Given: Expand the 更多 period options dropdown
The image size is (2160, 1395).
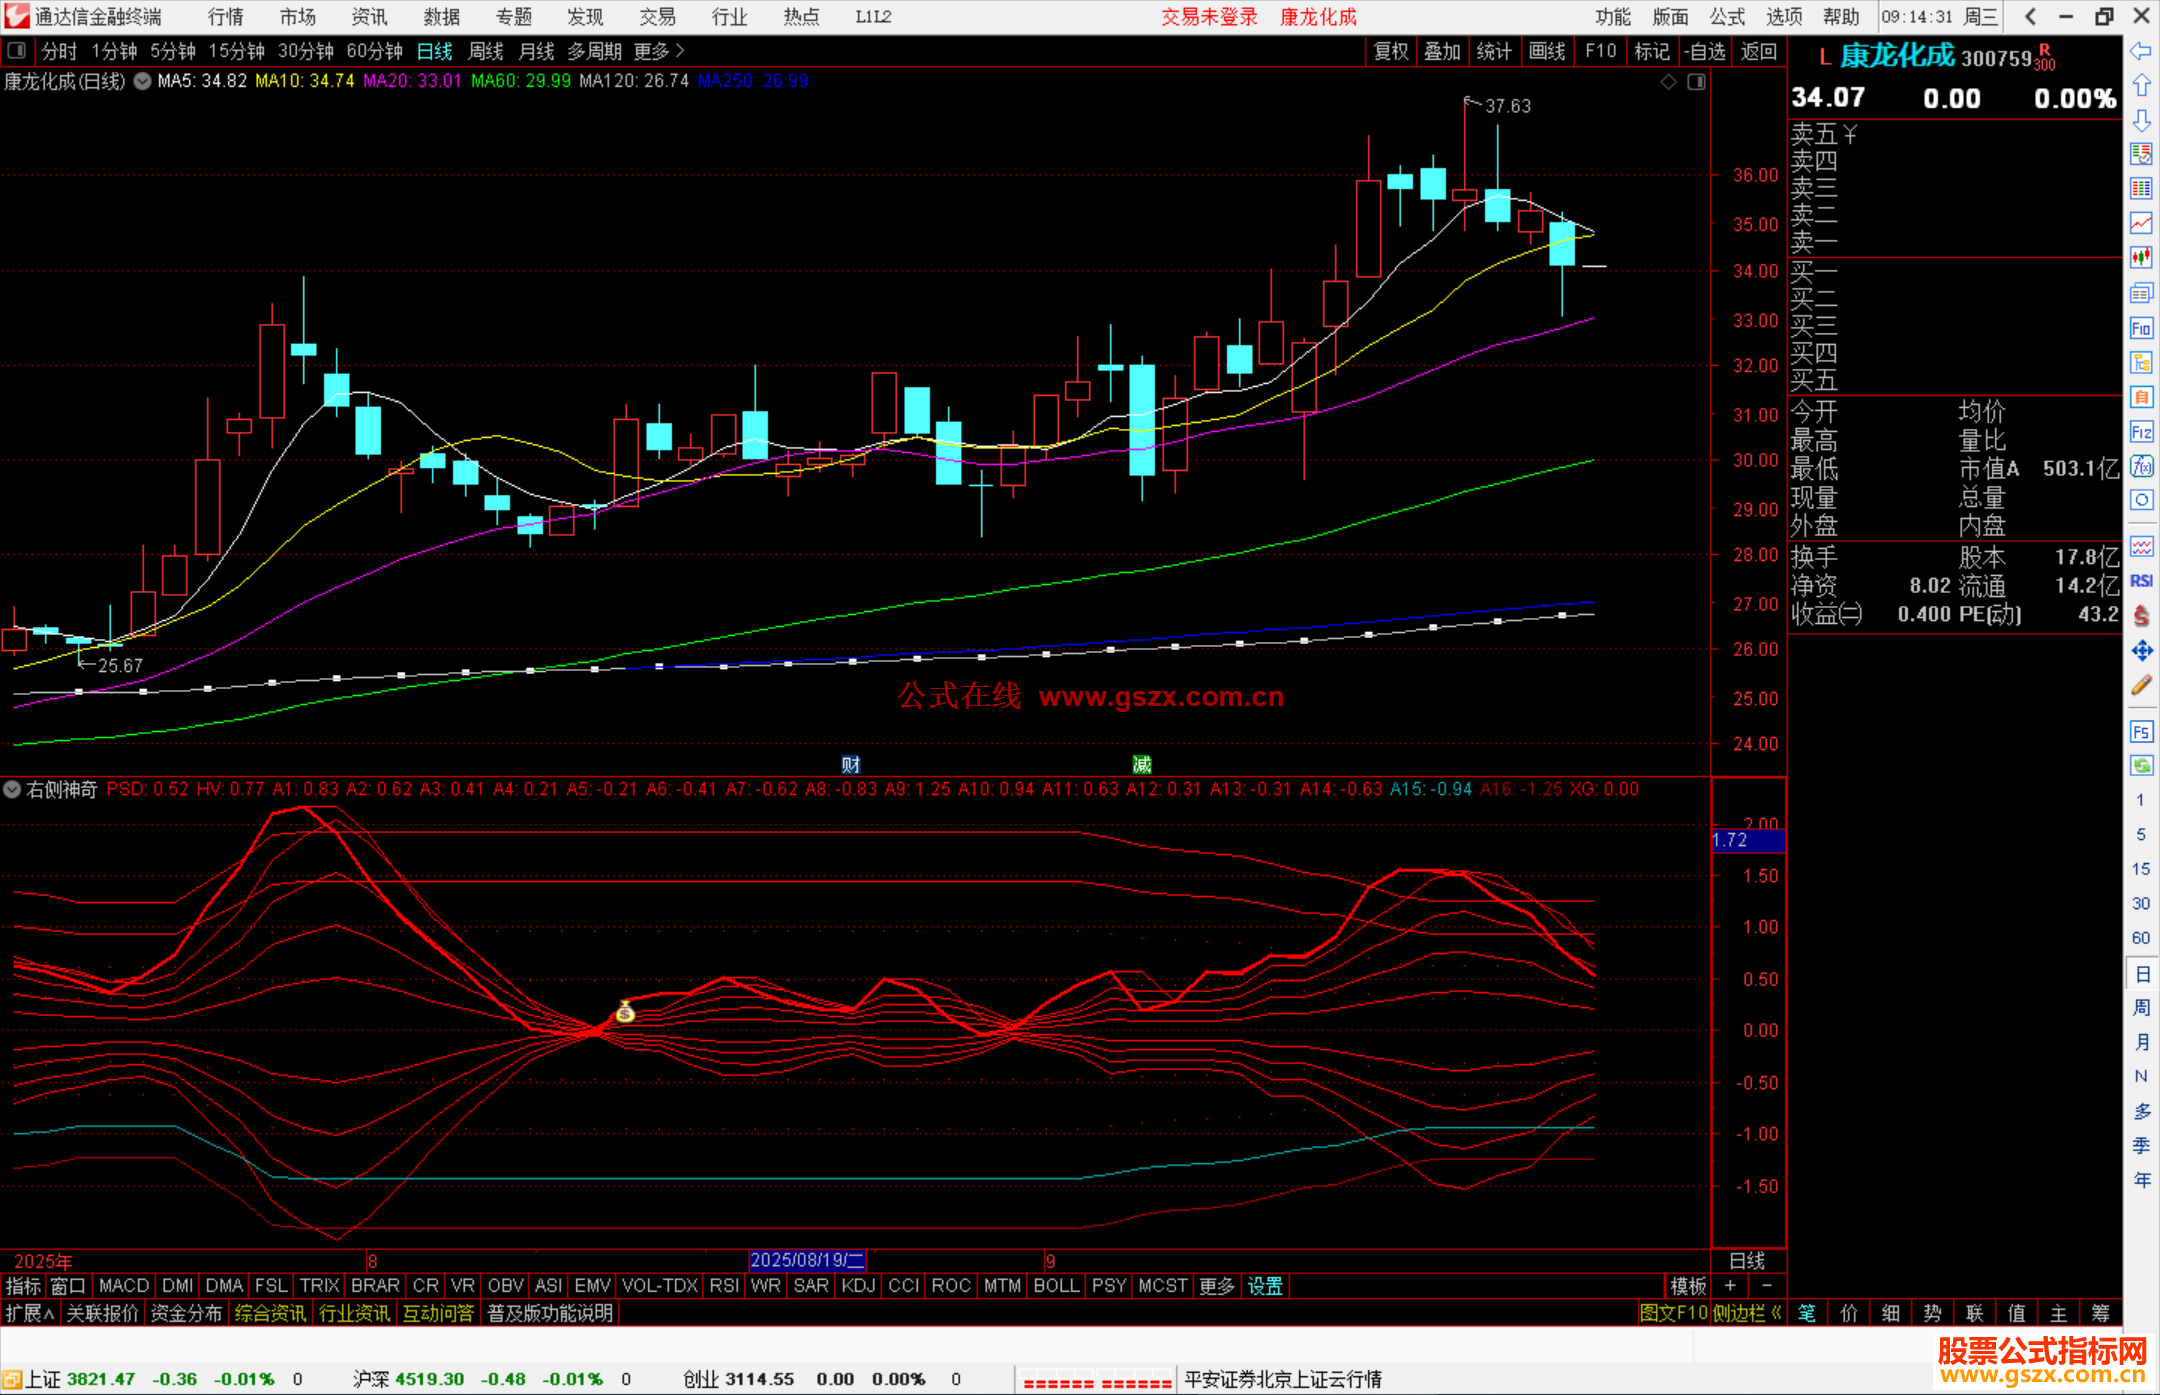Looking at the screenshot, I should (x=659, y=51).
